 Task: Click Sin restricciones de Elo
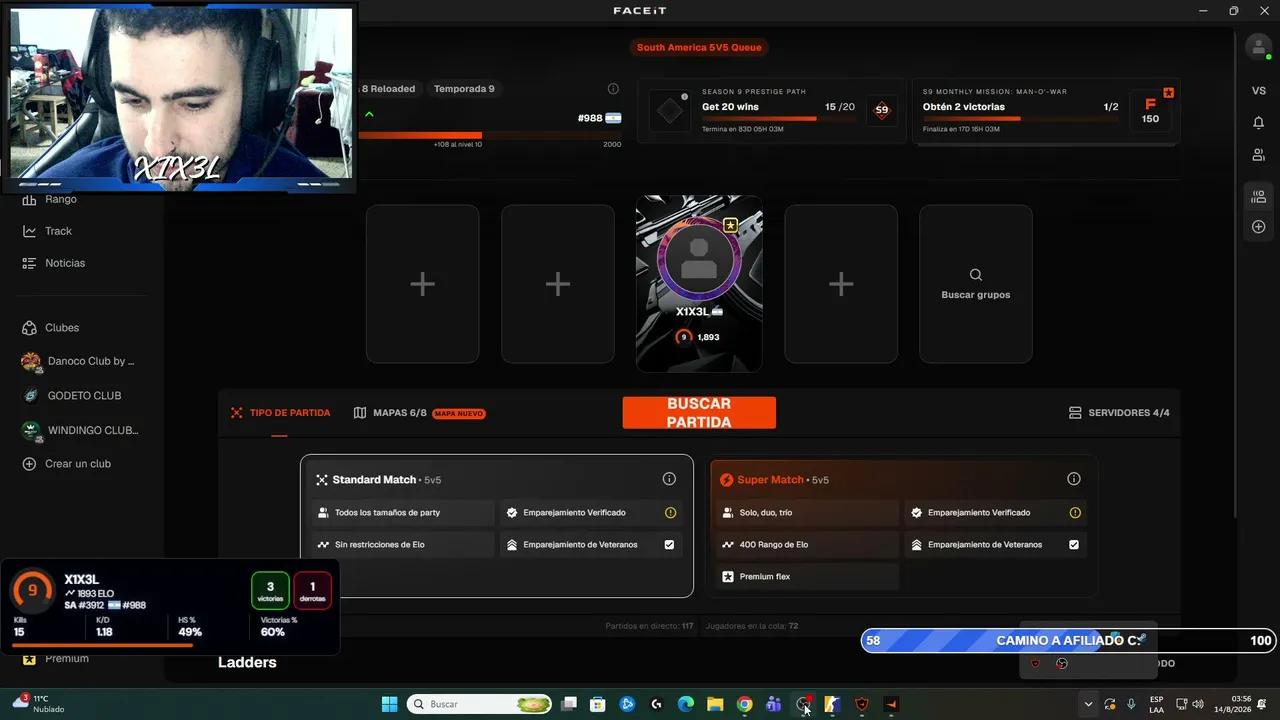tap(403, 545)
